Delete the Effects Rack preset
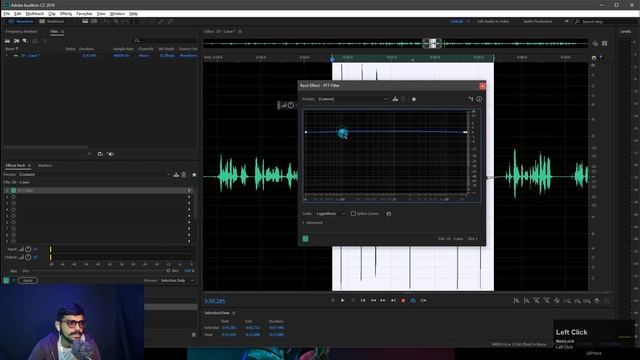 (184, 175)
